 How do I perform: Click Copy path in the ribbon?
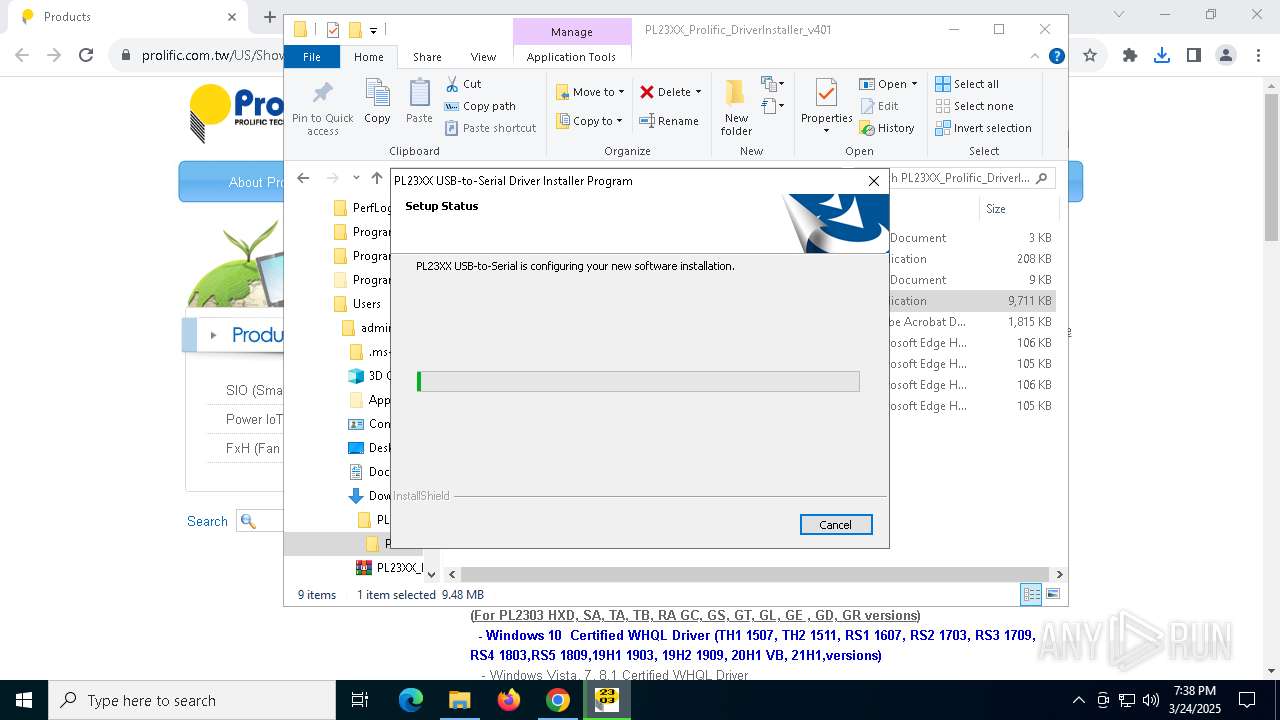pyautogui.click(x=480, y=106)
